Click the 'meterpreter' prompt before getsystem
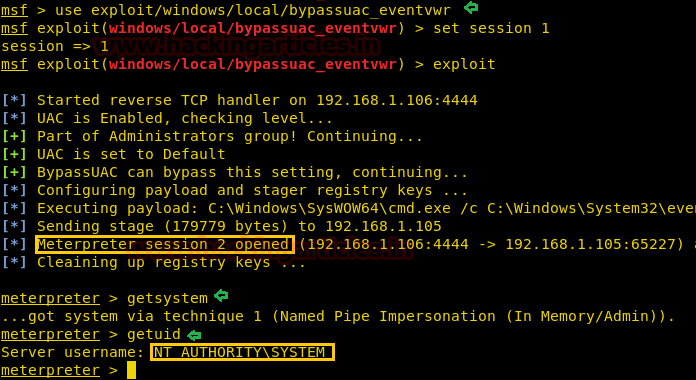Viewport: 696px width, 380px height. click(x=51, y=298)
